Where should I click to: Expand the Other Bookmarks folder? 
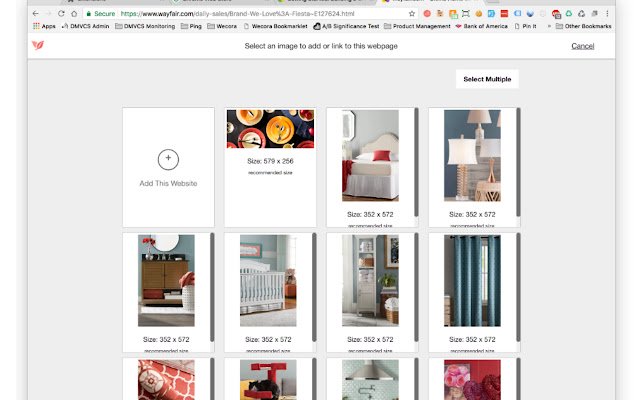[583, 26]
